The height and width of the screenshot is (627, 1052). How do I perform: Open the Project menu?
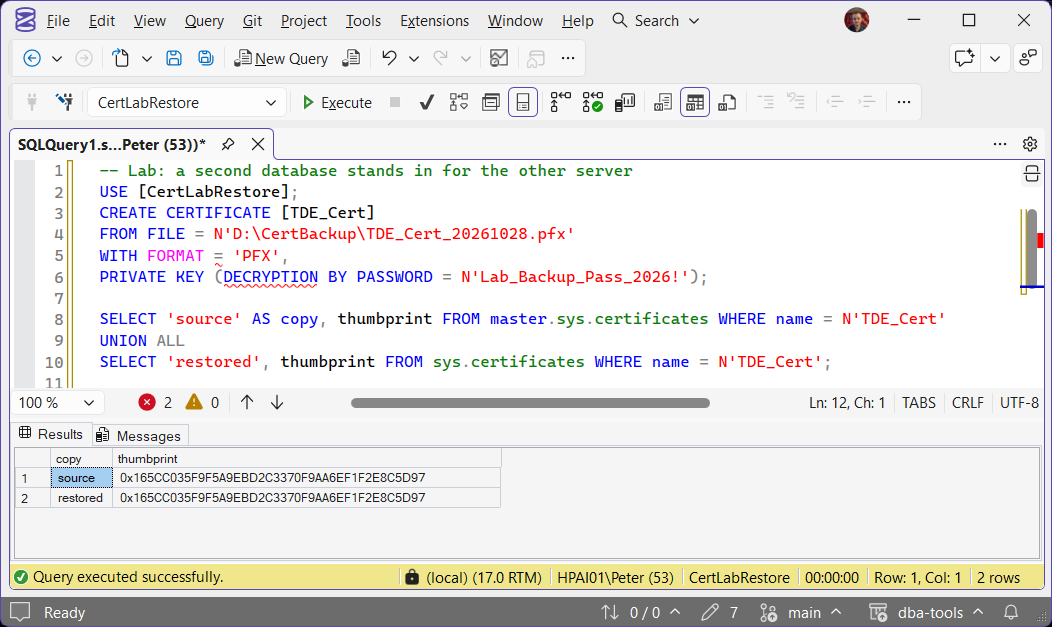[x=304, y=21]
